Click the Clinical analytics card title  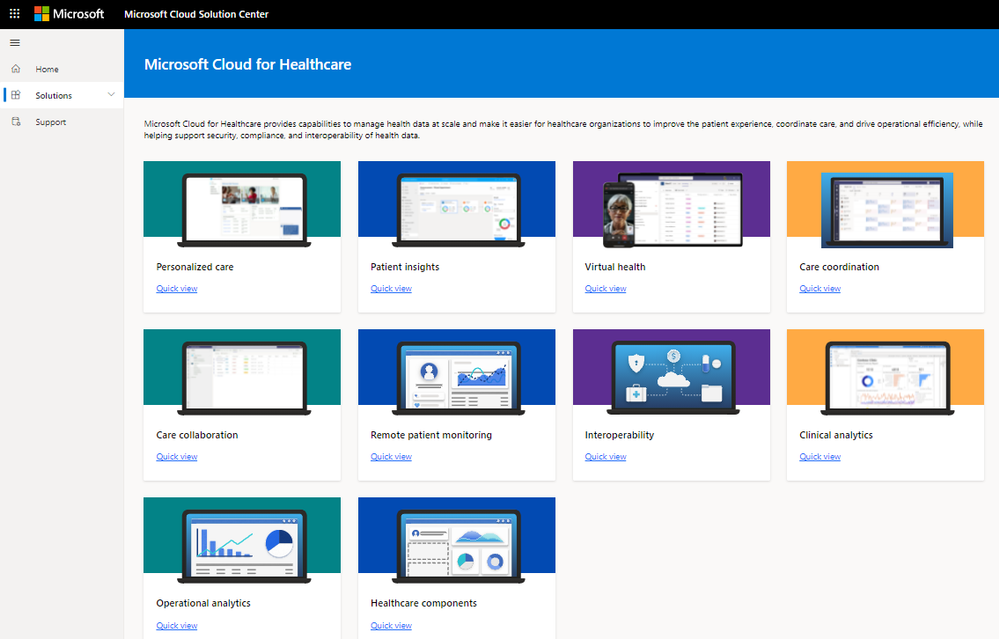(836, 435)
